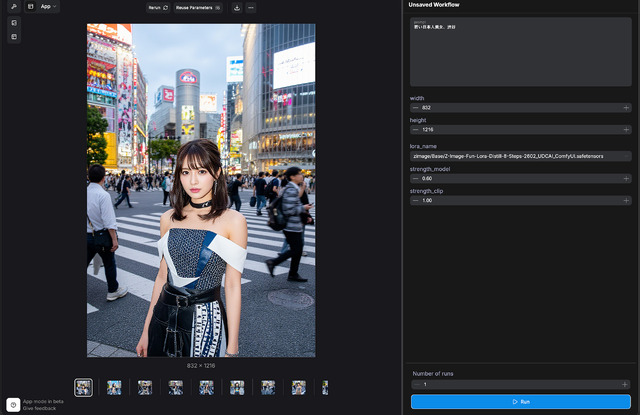Click the lower left sidebar panel icon
The height and width of the screenshot is (415, 640).
14,37
